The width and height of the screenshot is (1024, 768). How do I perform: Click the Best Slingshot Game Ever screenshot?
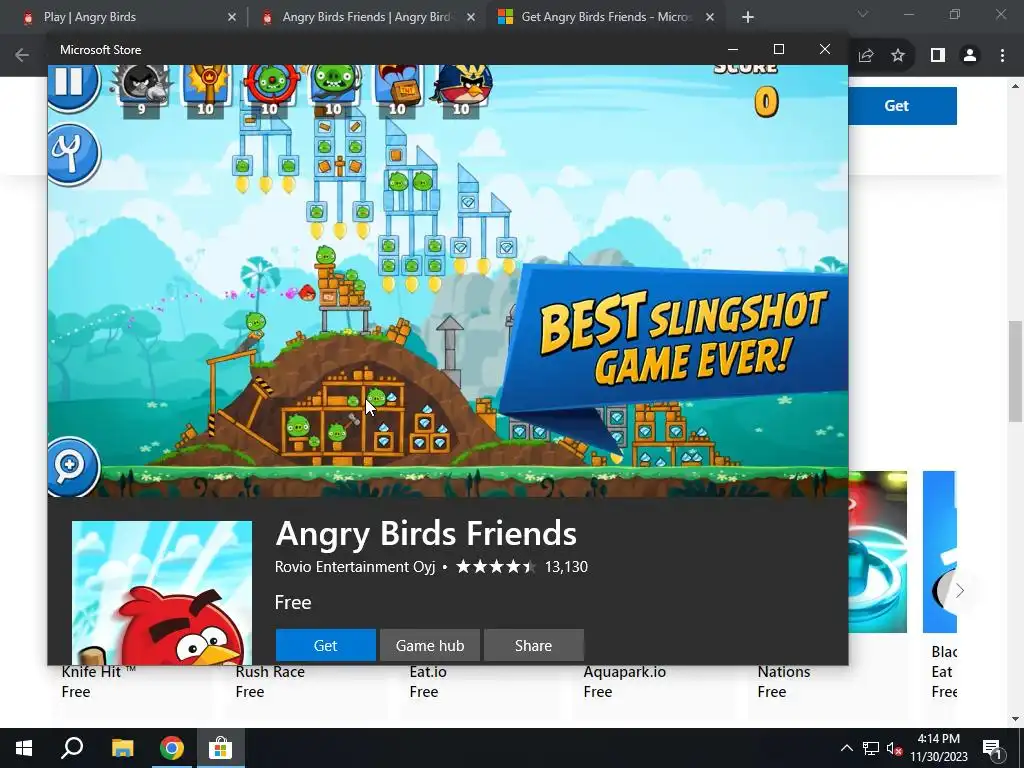pyautogui.click(x=448, y=281)
